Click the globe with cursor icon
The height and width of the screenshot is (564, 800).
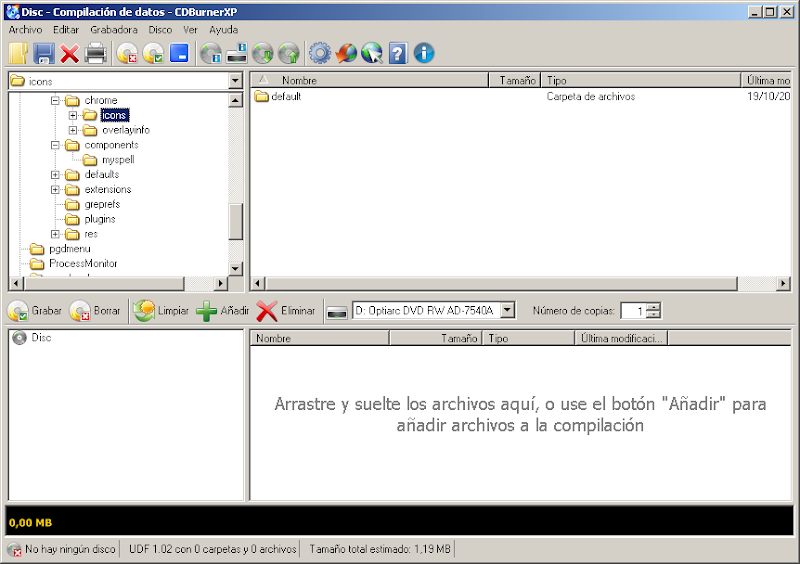click(372, 53)
